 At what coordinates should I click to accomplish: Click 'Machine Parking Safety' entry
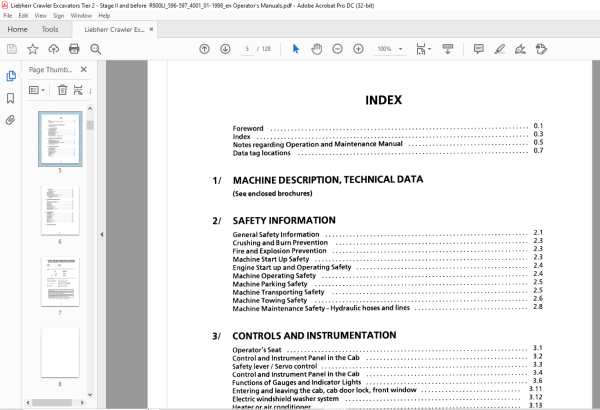point(270,284)
